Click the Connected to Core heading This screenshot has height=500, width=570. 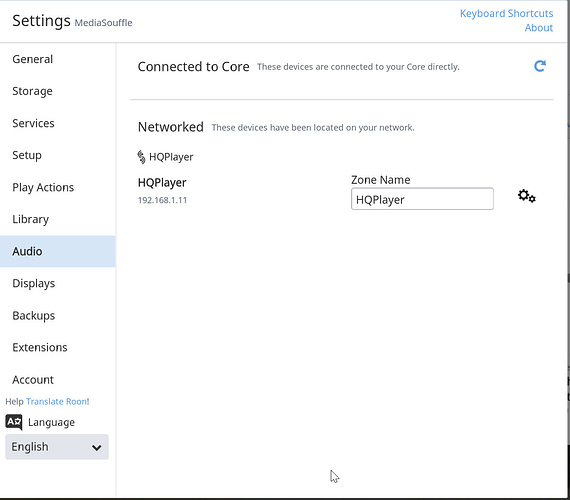pos(193,67)
